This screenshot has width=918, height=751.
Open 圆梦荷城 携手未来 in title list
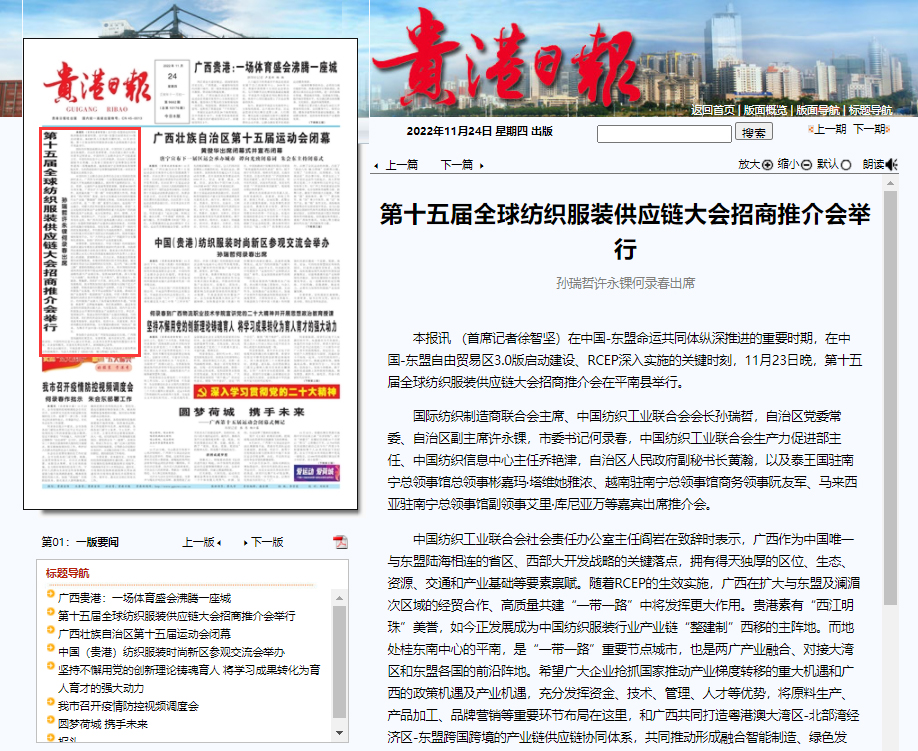click(103, 724)
